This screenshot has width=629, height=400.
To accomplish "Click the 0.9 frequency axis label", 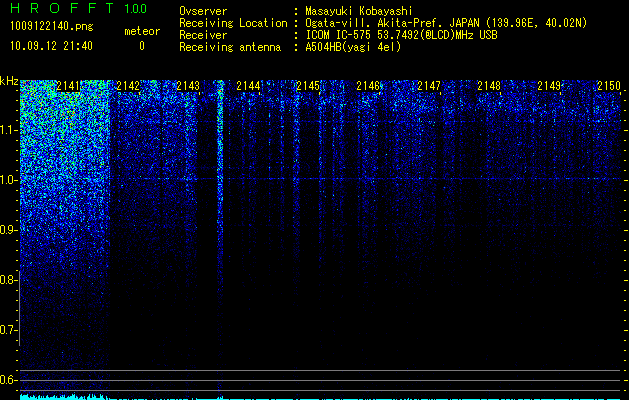I will (x=8, y=230).
